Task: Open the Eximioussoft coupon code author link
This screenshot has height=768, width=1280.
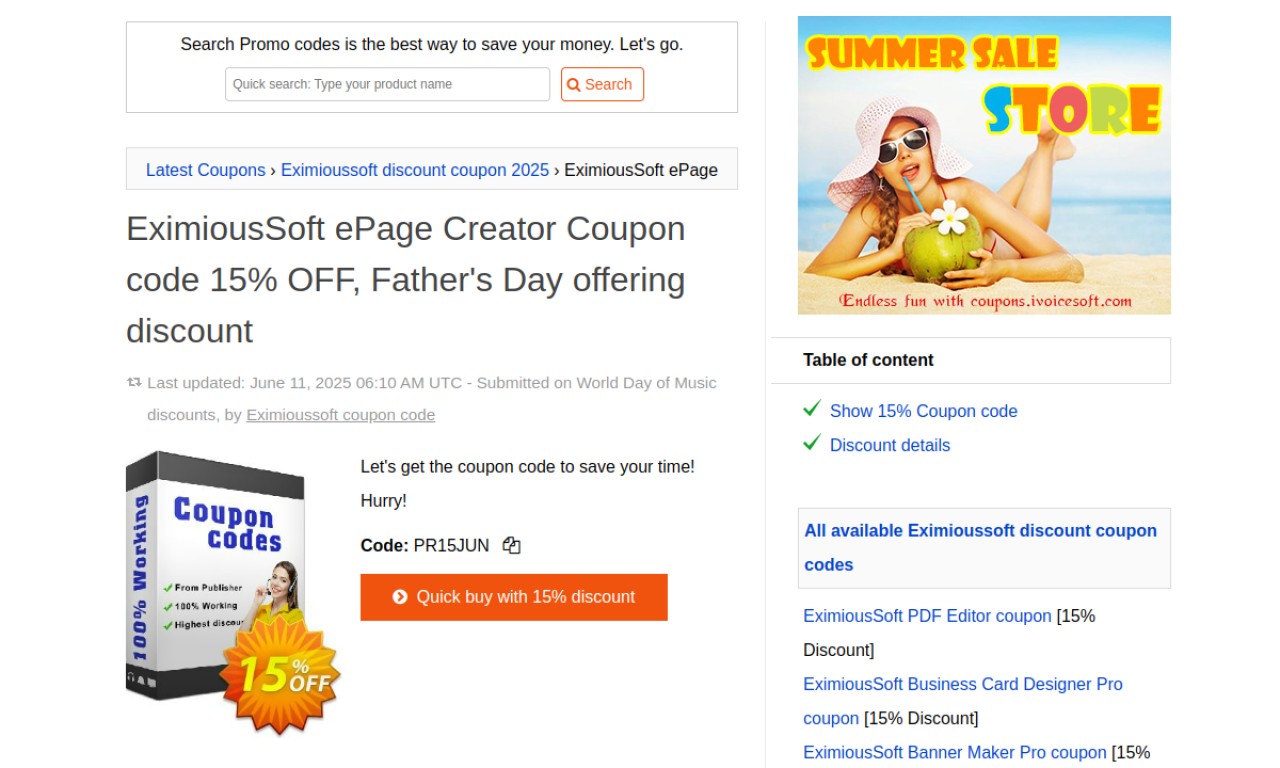Action: 341,414
